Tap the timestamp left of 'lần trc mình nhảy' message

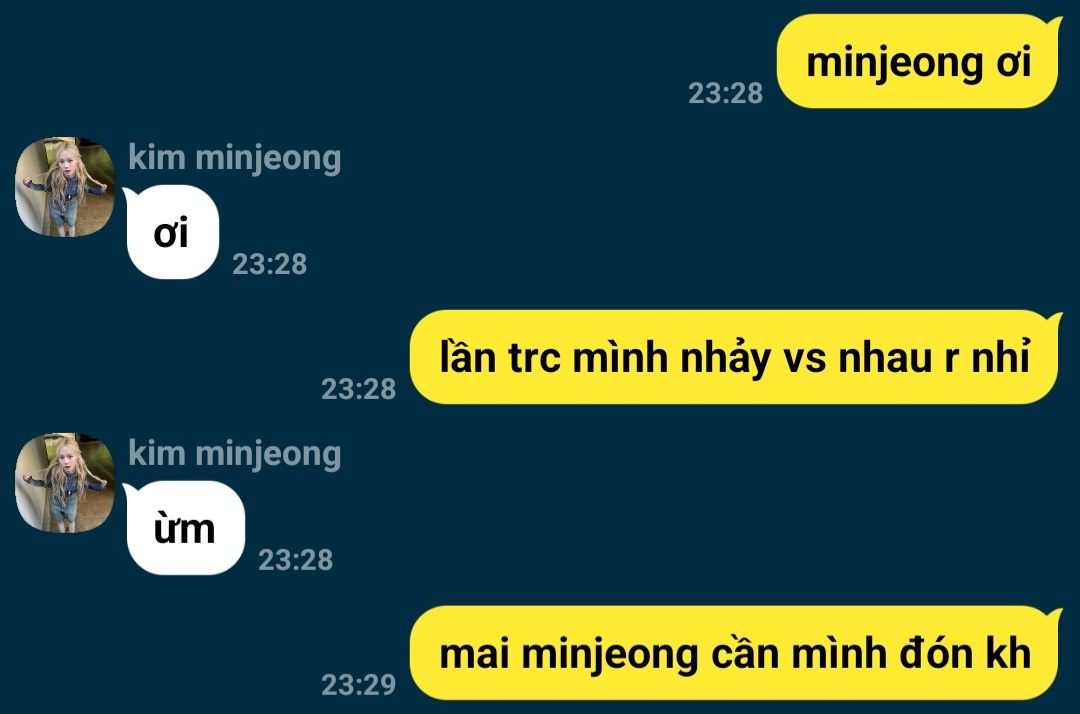[x=358, y=389]
